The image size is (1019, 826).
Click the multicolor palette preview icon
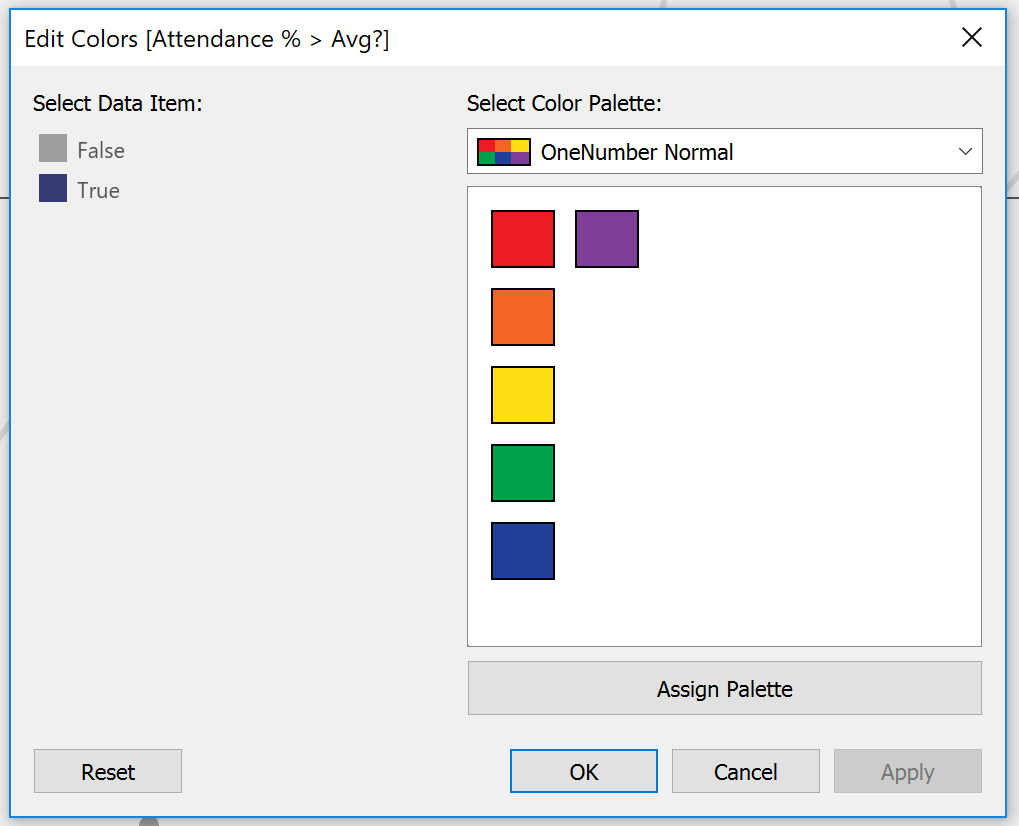[x=504, y=151]
